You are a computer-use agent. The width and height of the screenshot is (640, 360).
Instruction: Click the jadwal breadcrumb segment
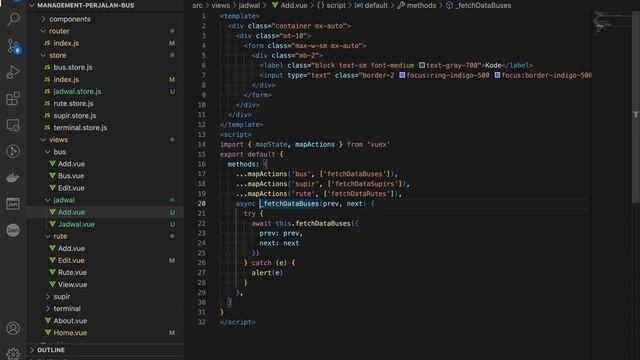point(249,5)
